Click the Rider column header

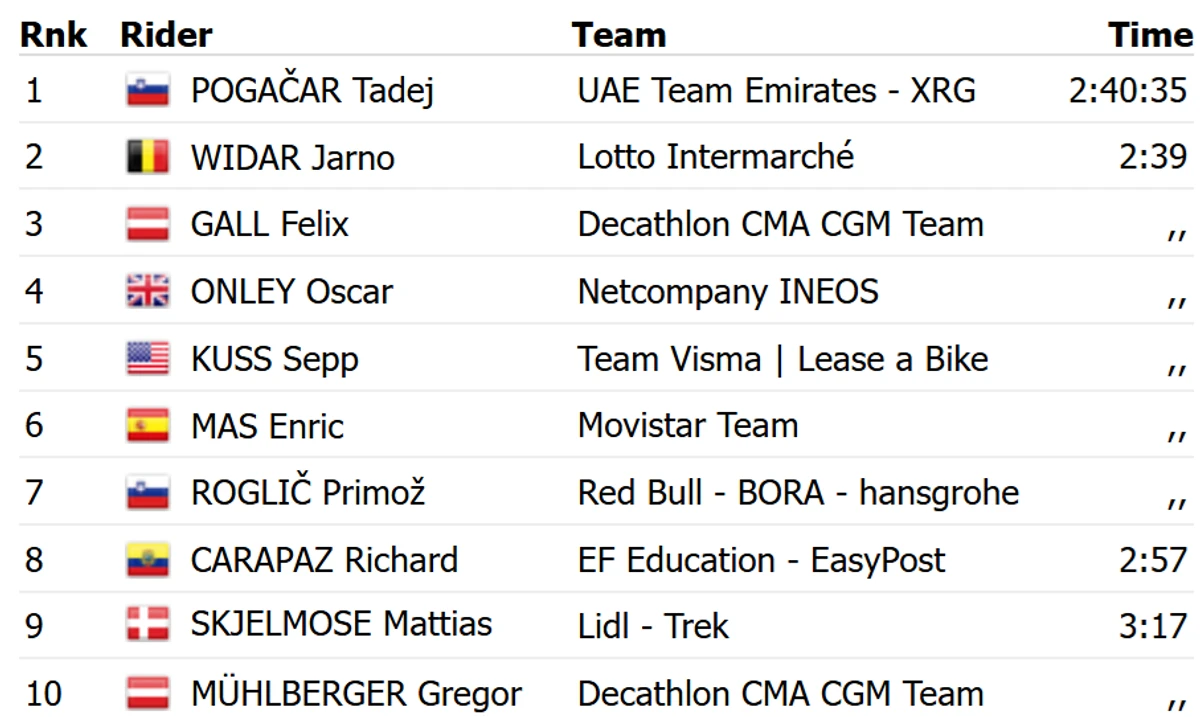click(x=166, y=35)
